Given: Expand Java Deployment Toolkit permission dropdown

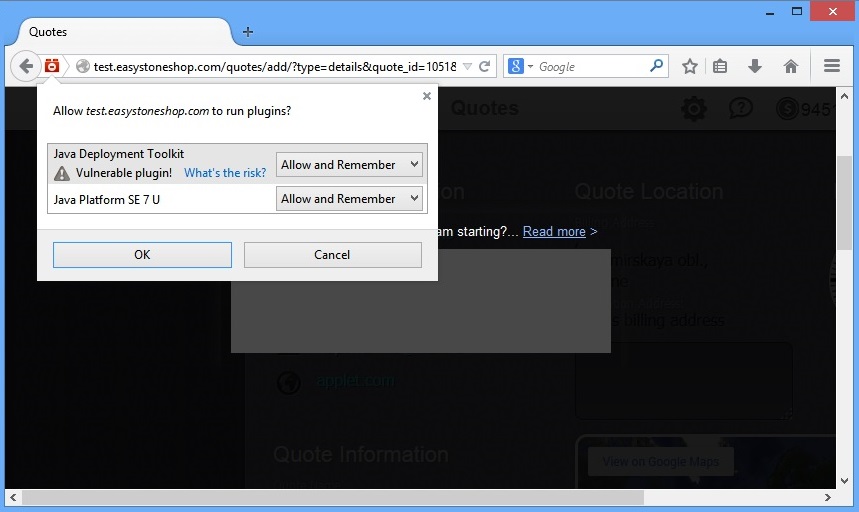Looking at the screenshot, I should point(349,165).
